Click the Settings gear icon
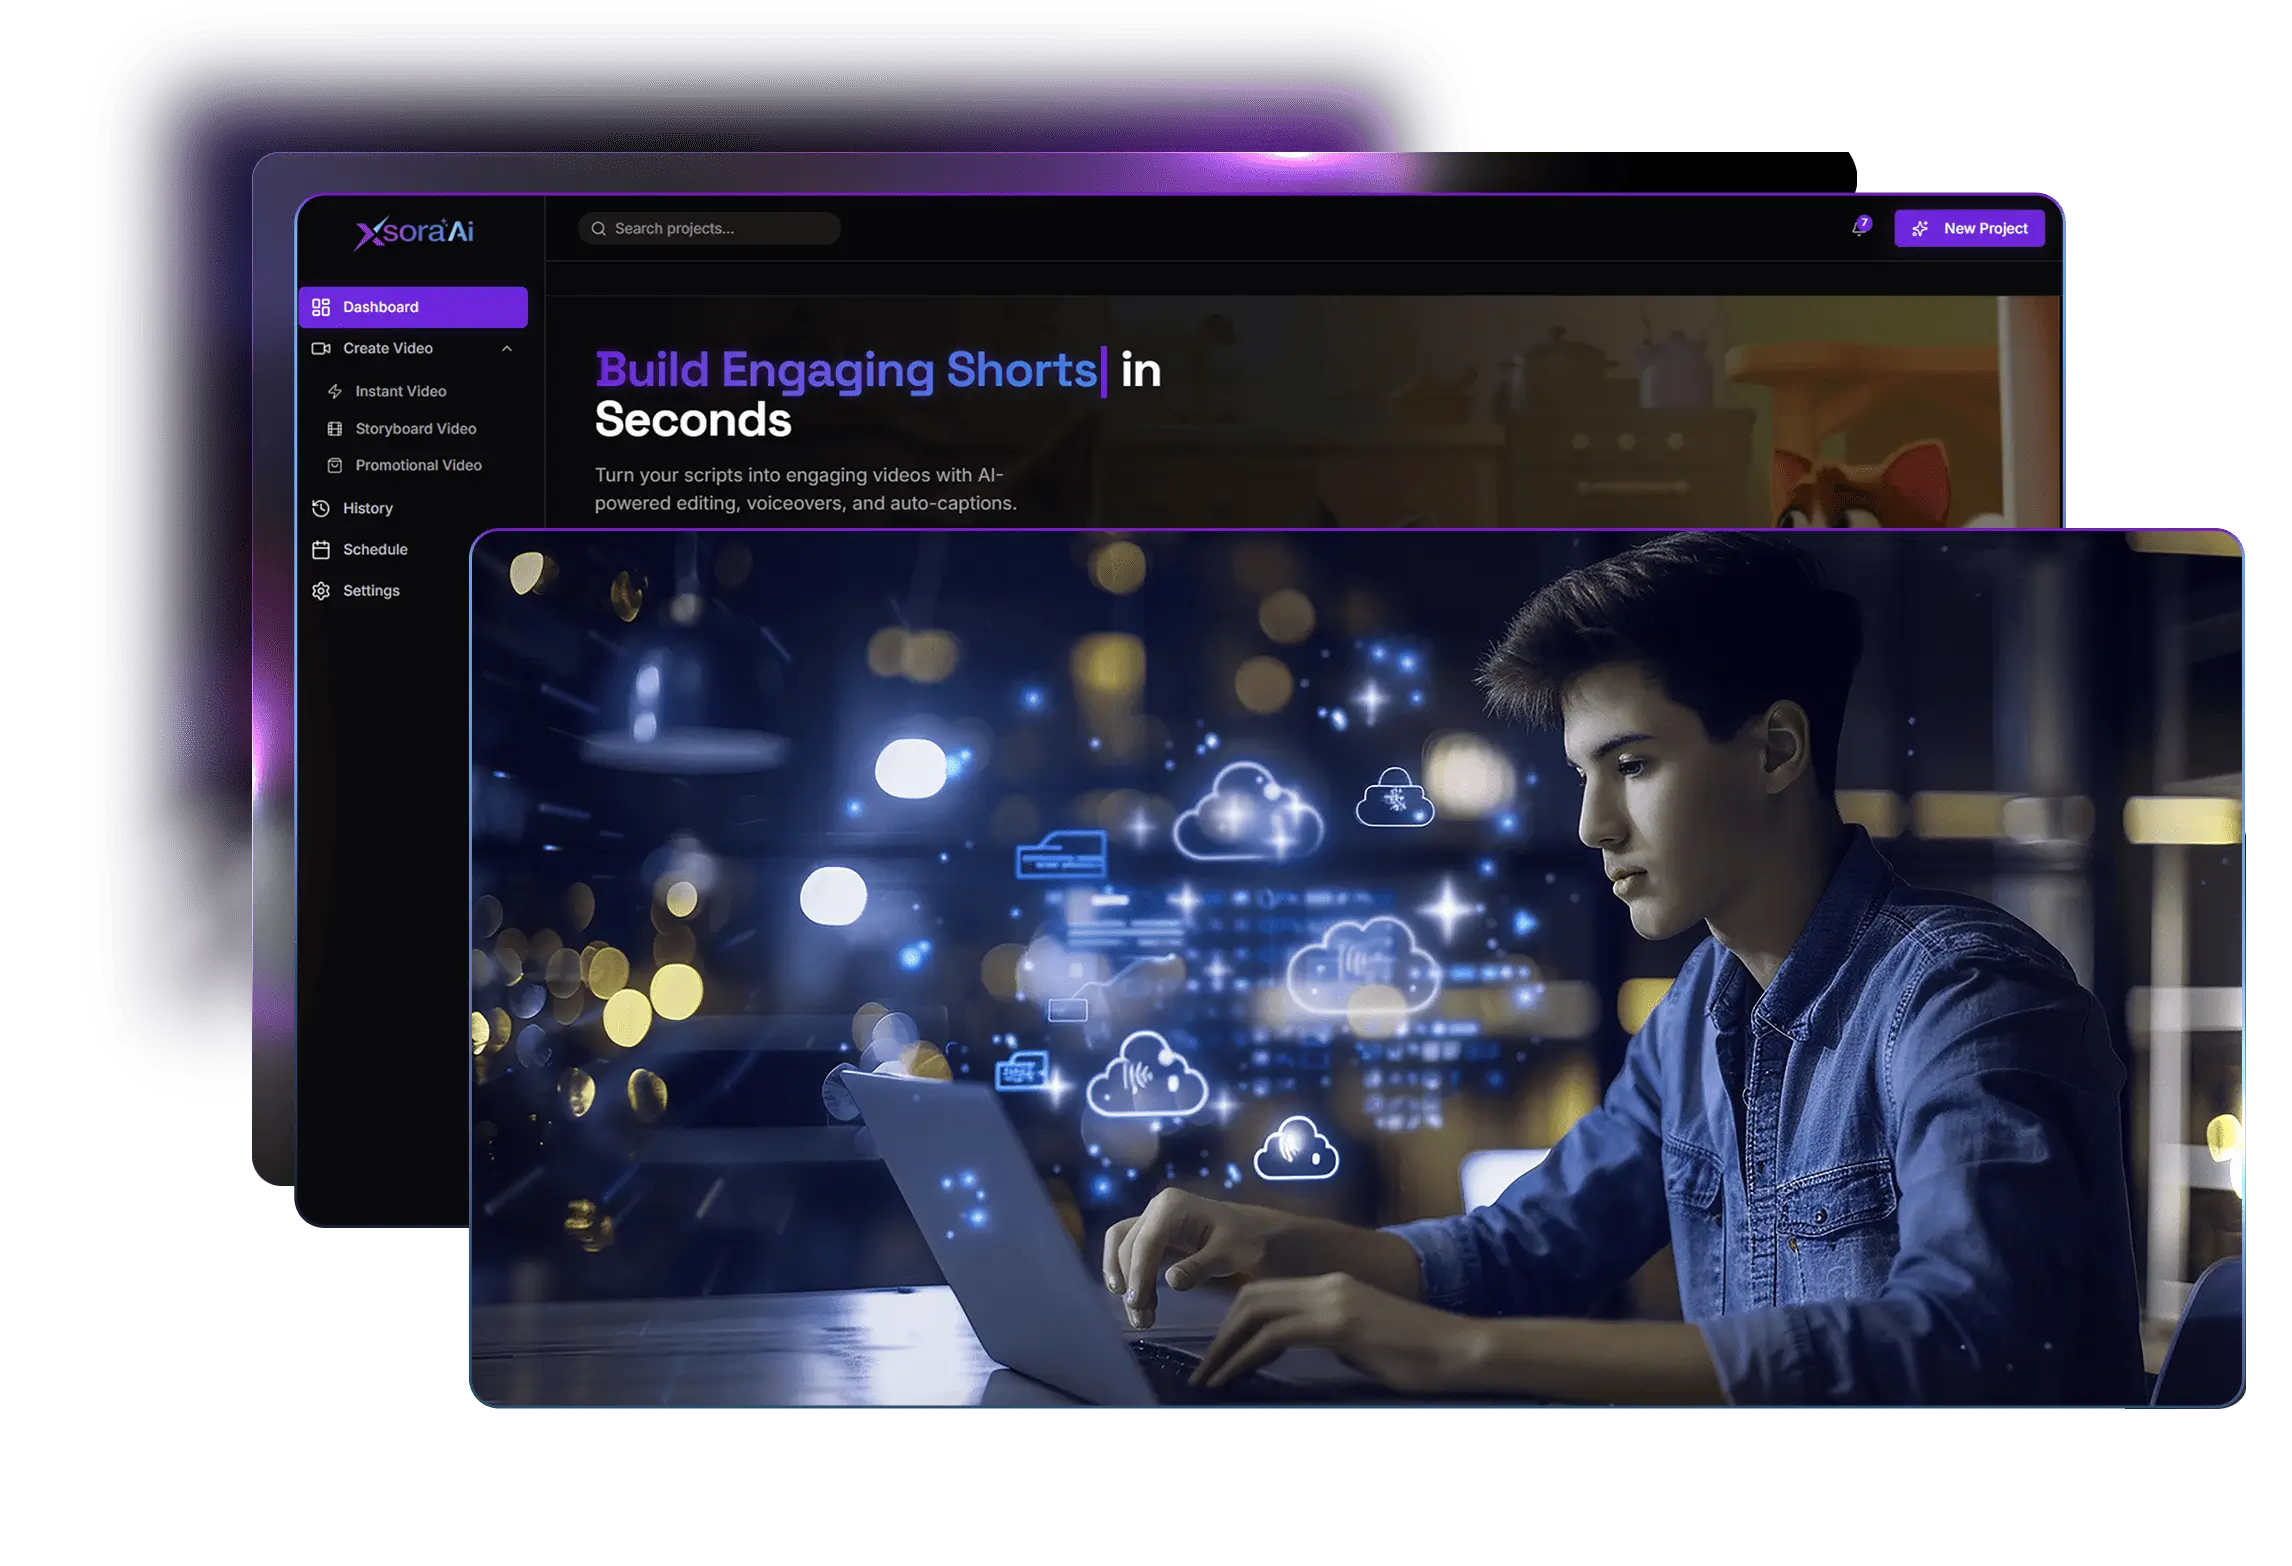 [321, 590]
